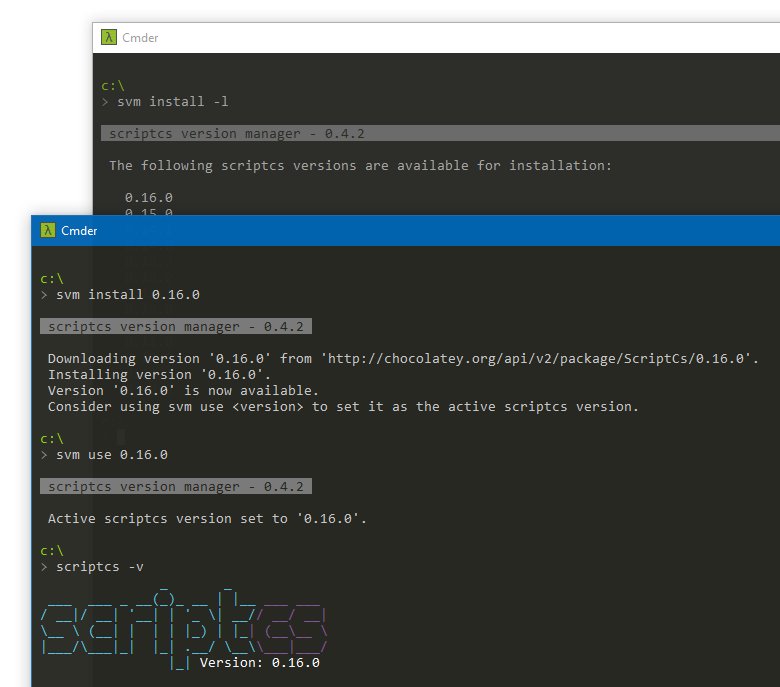Click the 'c:\' prompt above 'svm use 0.16.0'

(x=52, y=439)
